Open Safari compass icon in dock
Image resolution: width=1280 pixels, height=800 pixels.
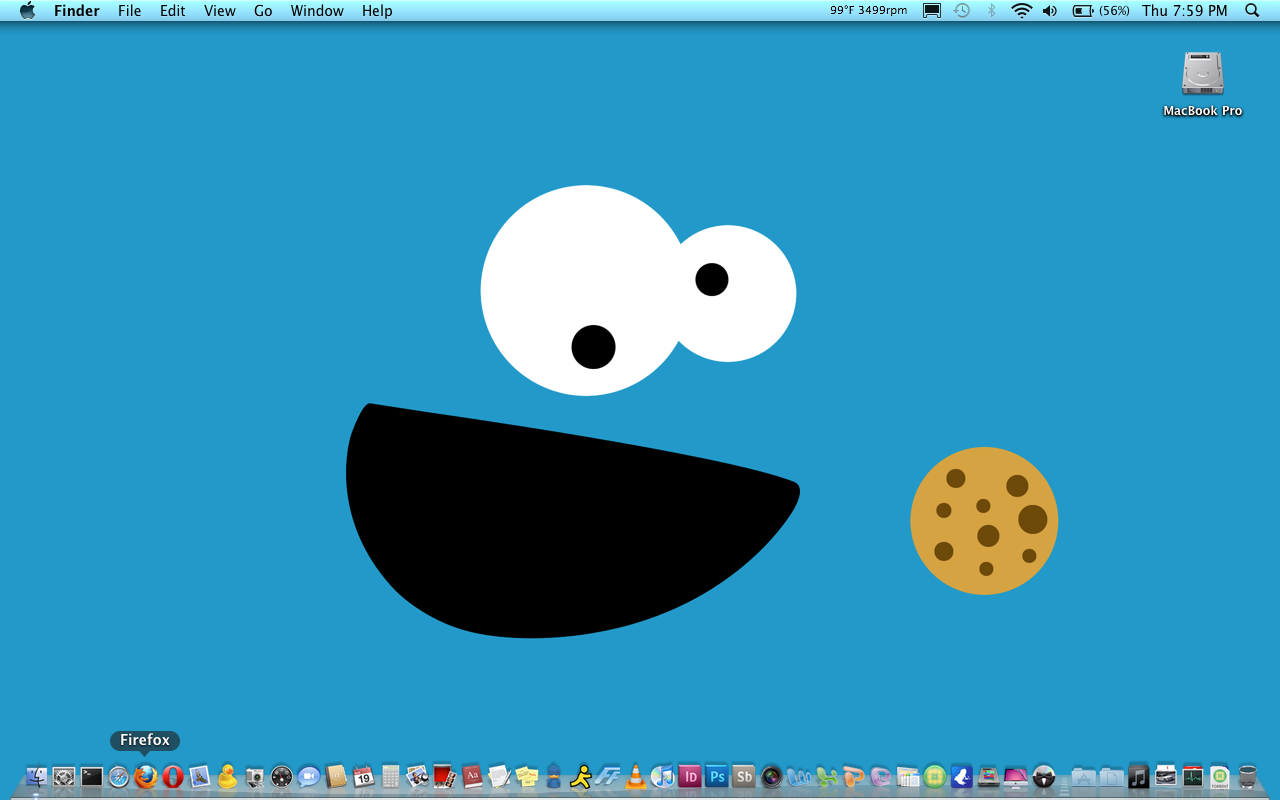(119, 777)
